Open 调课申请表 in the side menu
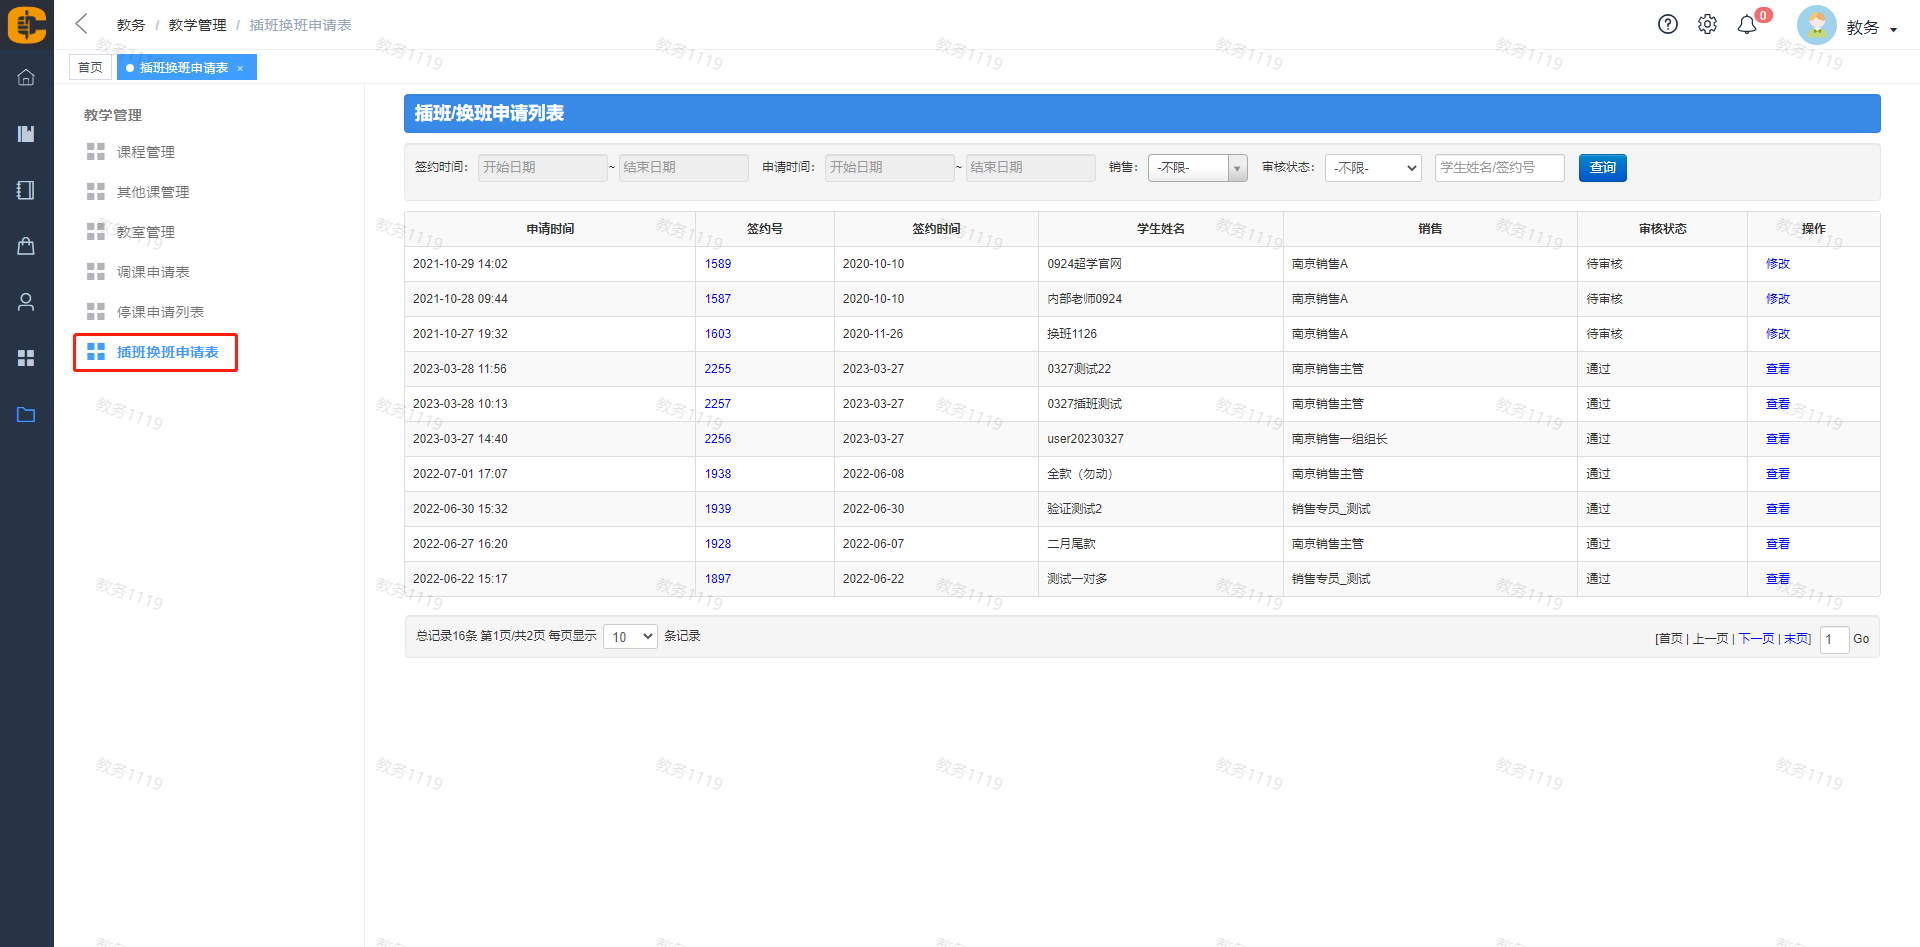The height and width of the screenshot is (947, 1920). point(152,272)
